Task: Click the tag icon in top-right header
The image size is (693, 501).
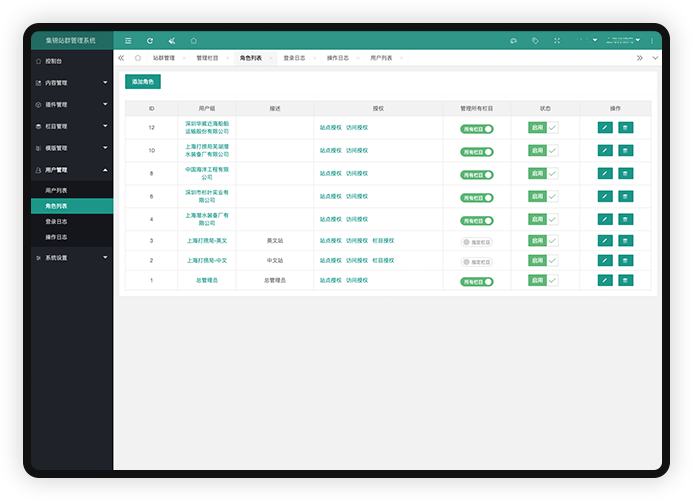Action: [x=535, y=41]
